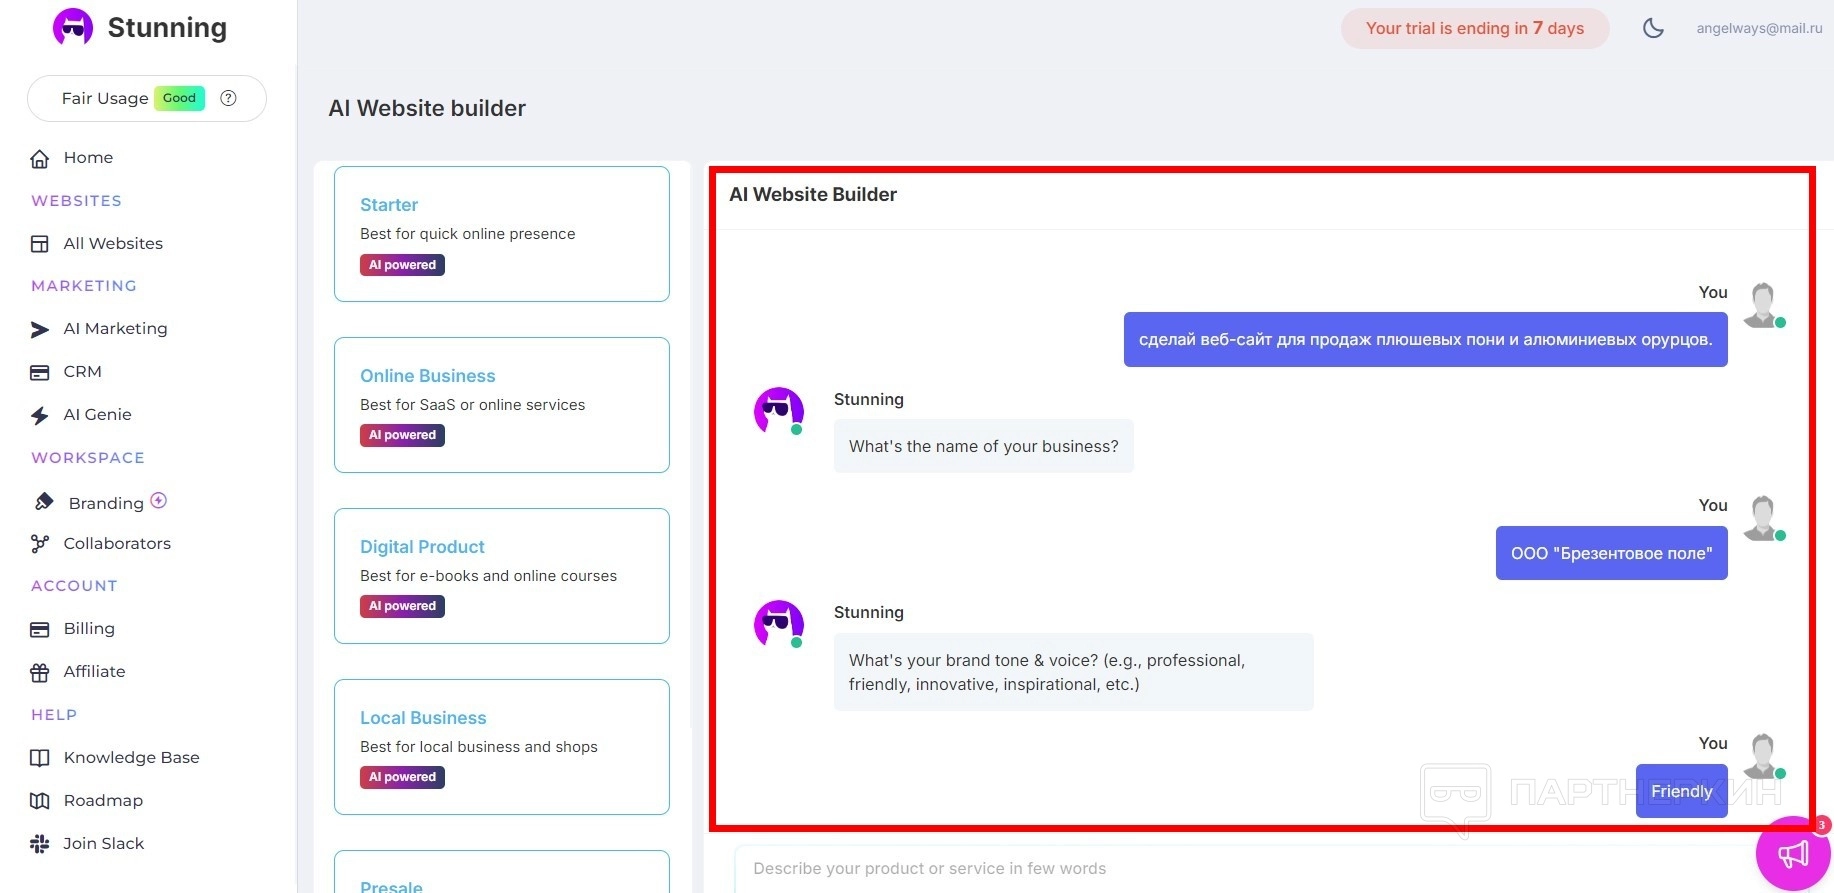Click the Stunning logo icon
The image size is (1834, 893).
(73, 27)
